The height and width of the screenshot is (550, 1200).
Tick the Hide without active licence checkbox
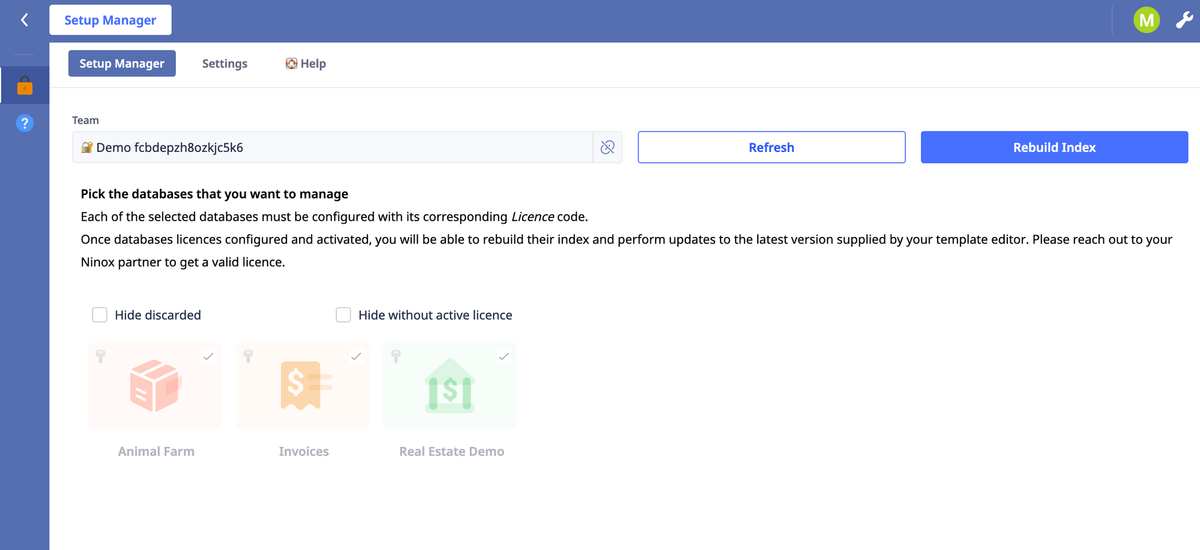click(343, 315)
